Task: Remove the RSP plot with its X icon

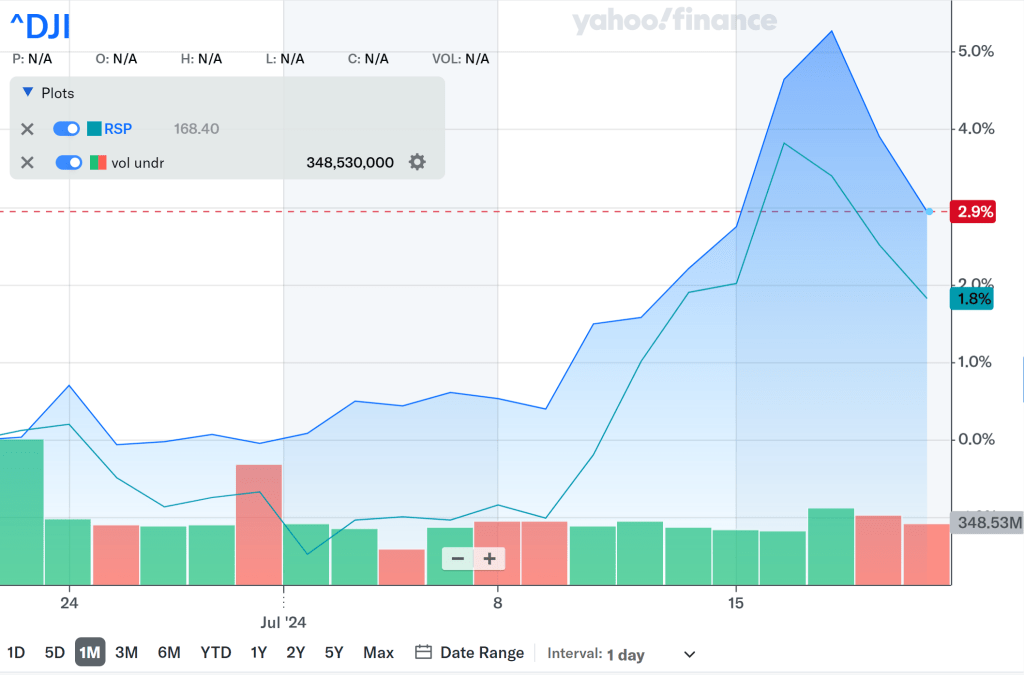Action: click(28, 129)
